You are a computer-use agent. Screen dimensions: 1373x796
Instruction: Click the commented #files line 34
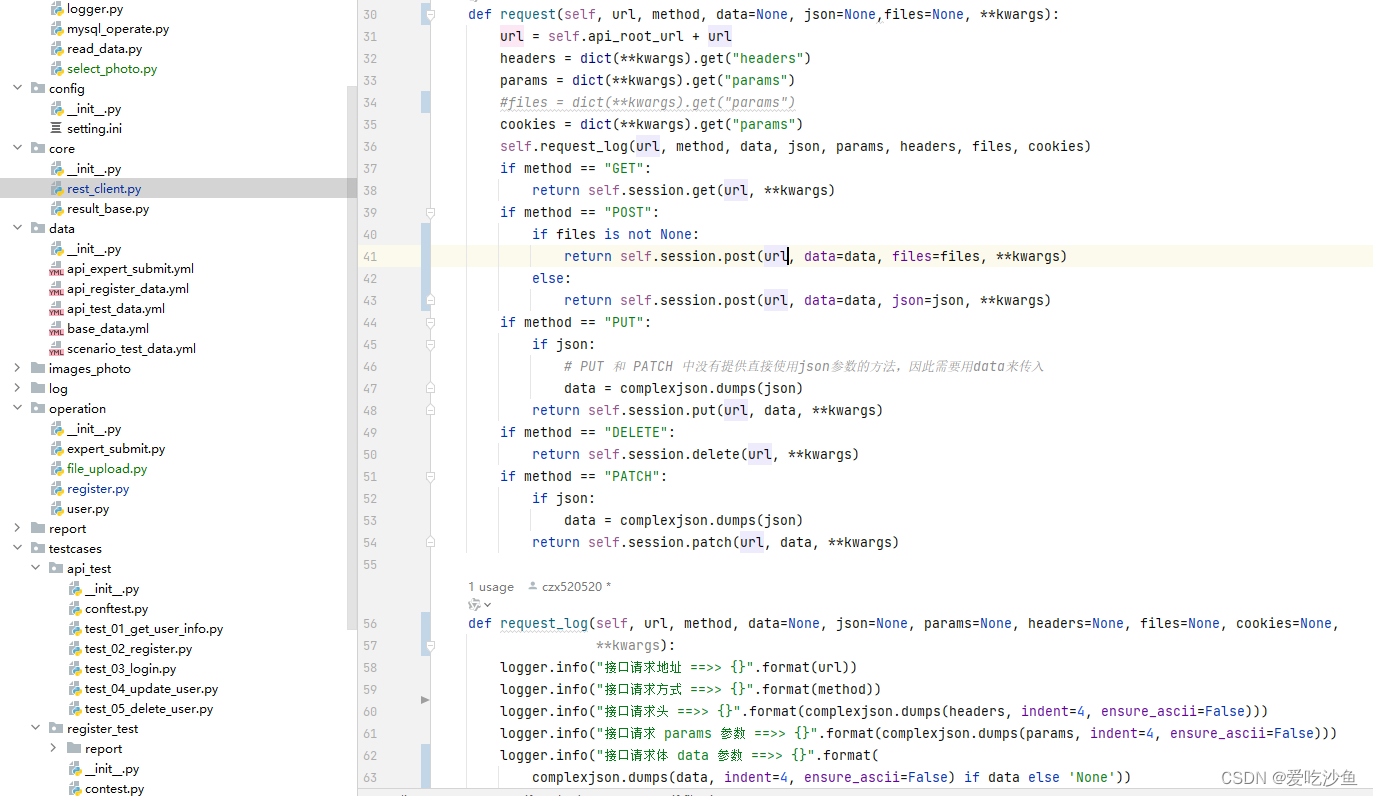pyautogui.click(x=648, y=102)
